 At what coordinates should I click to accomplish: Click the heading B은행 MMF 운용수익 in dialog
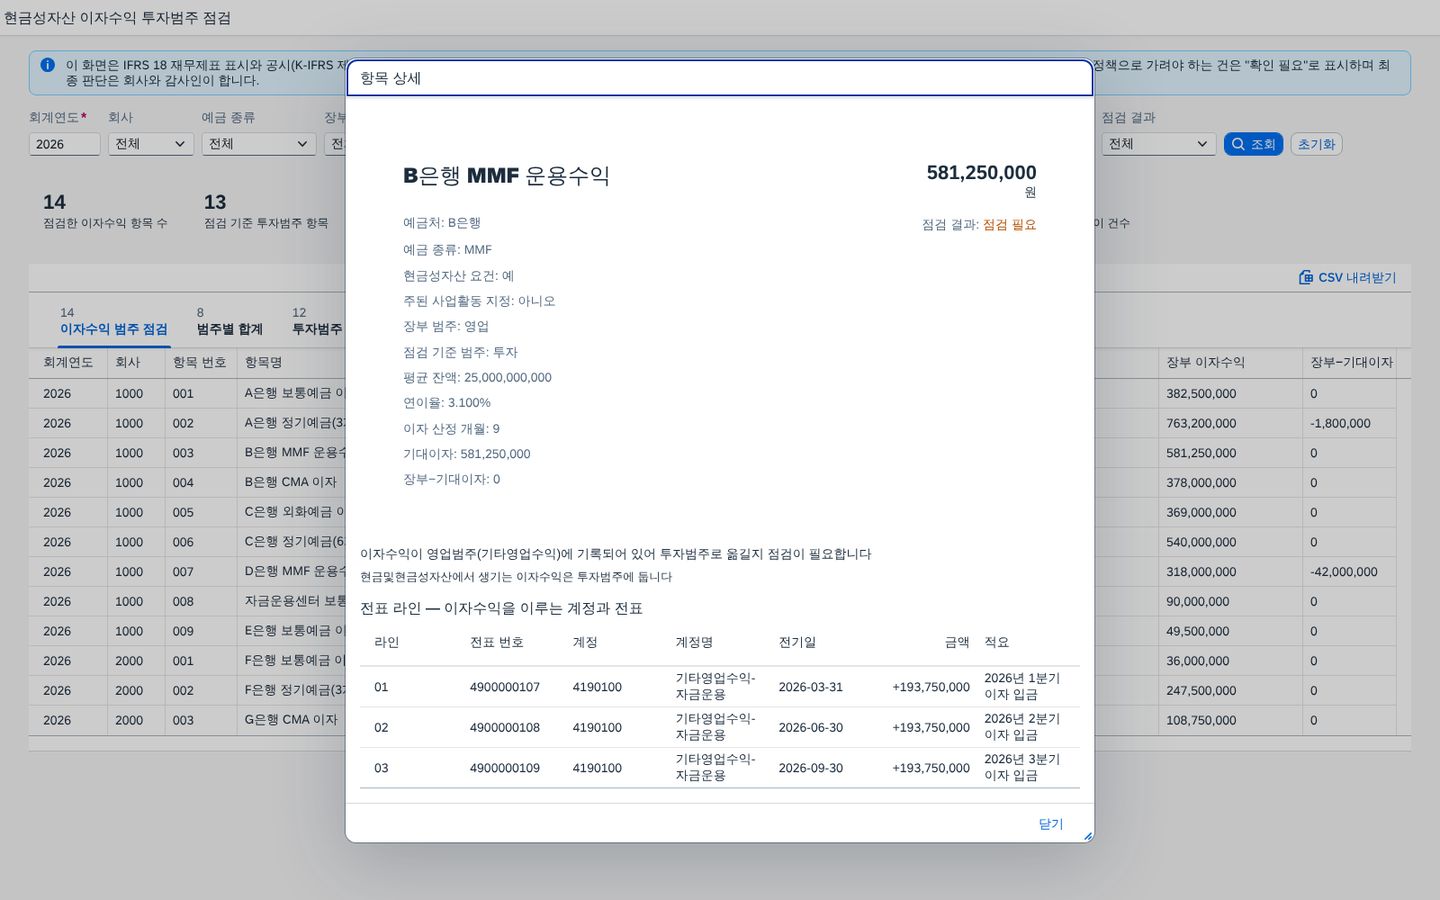pyautogui.click(x=506, y=175)
